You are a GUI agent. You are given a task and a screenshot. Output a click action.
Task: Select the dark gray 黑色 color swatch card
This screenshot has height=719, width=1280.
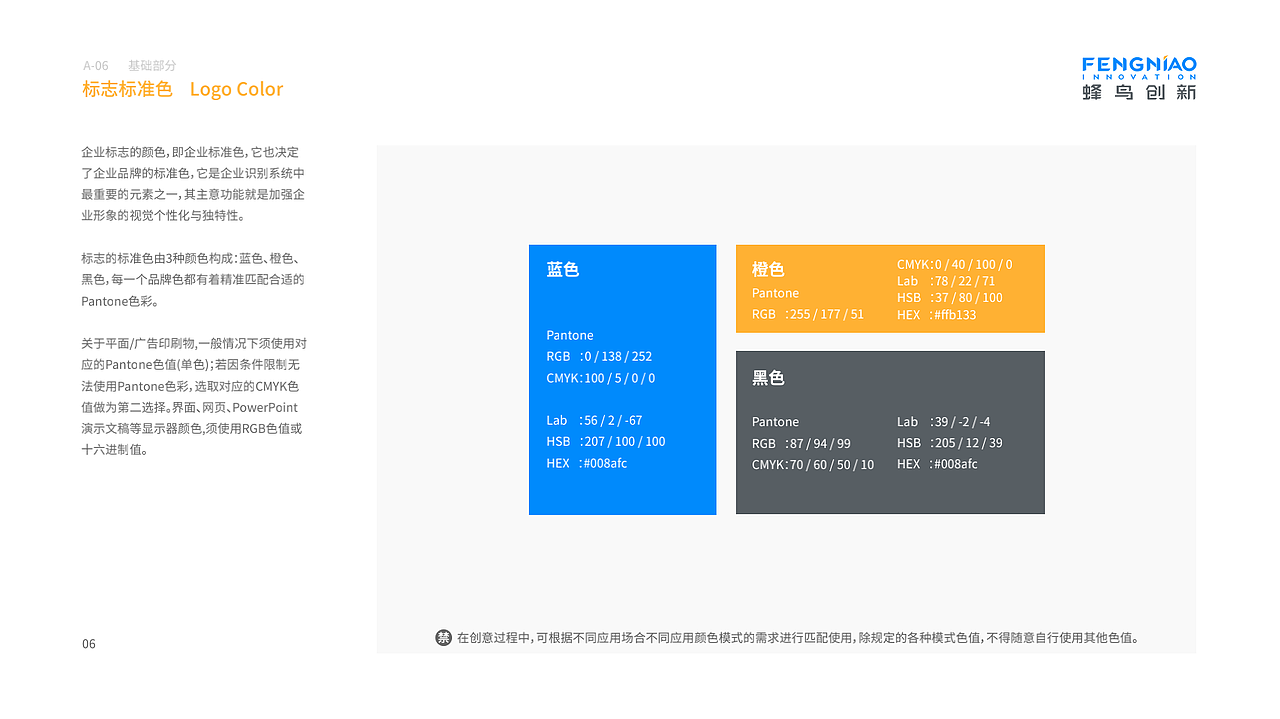click(890, 432)
